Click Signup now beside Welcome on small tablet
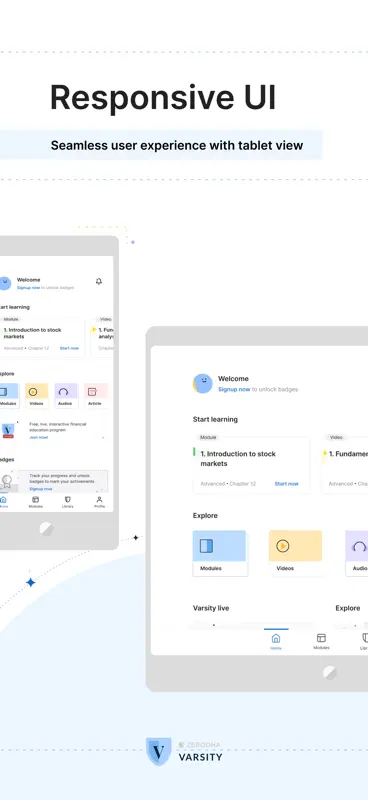This screenshot has width=368, height=800. [29, 288]
